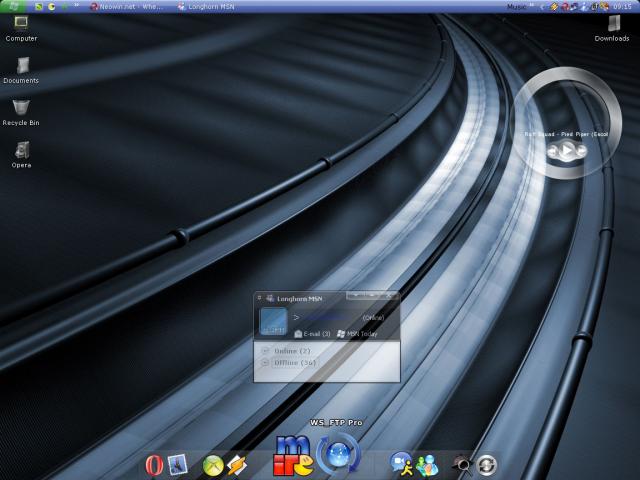Image resolution: width=640 pixels, height=480 pixels.
Task: Click the red round tray icon
Action: (x=565, y=7)
